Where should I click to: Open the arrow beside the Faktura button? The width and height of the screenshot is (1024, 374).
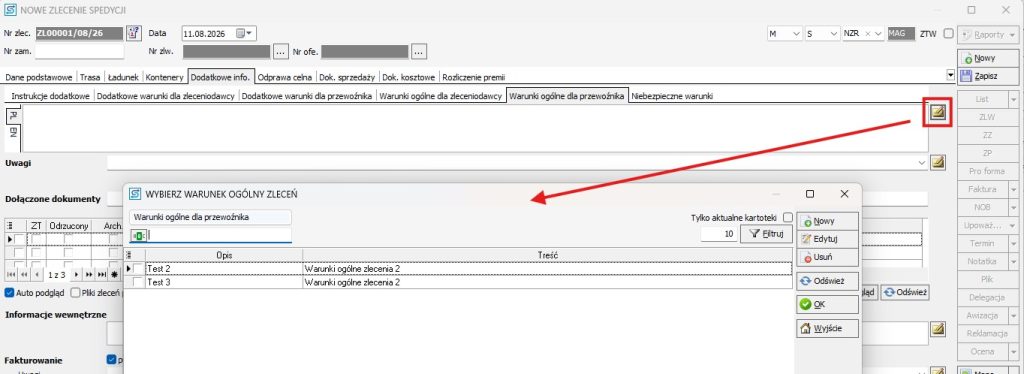tap(1014, 189)
